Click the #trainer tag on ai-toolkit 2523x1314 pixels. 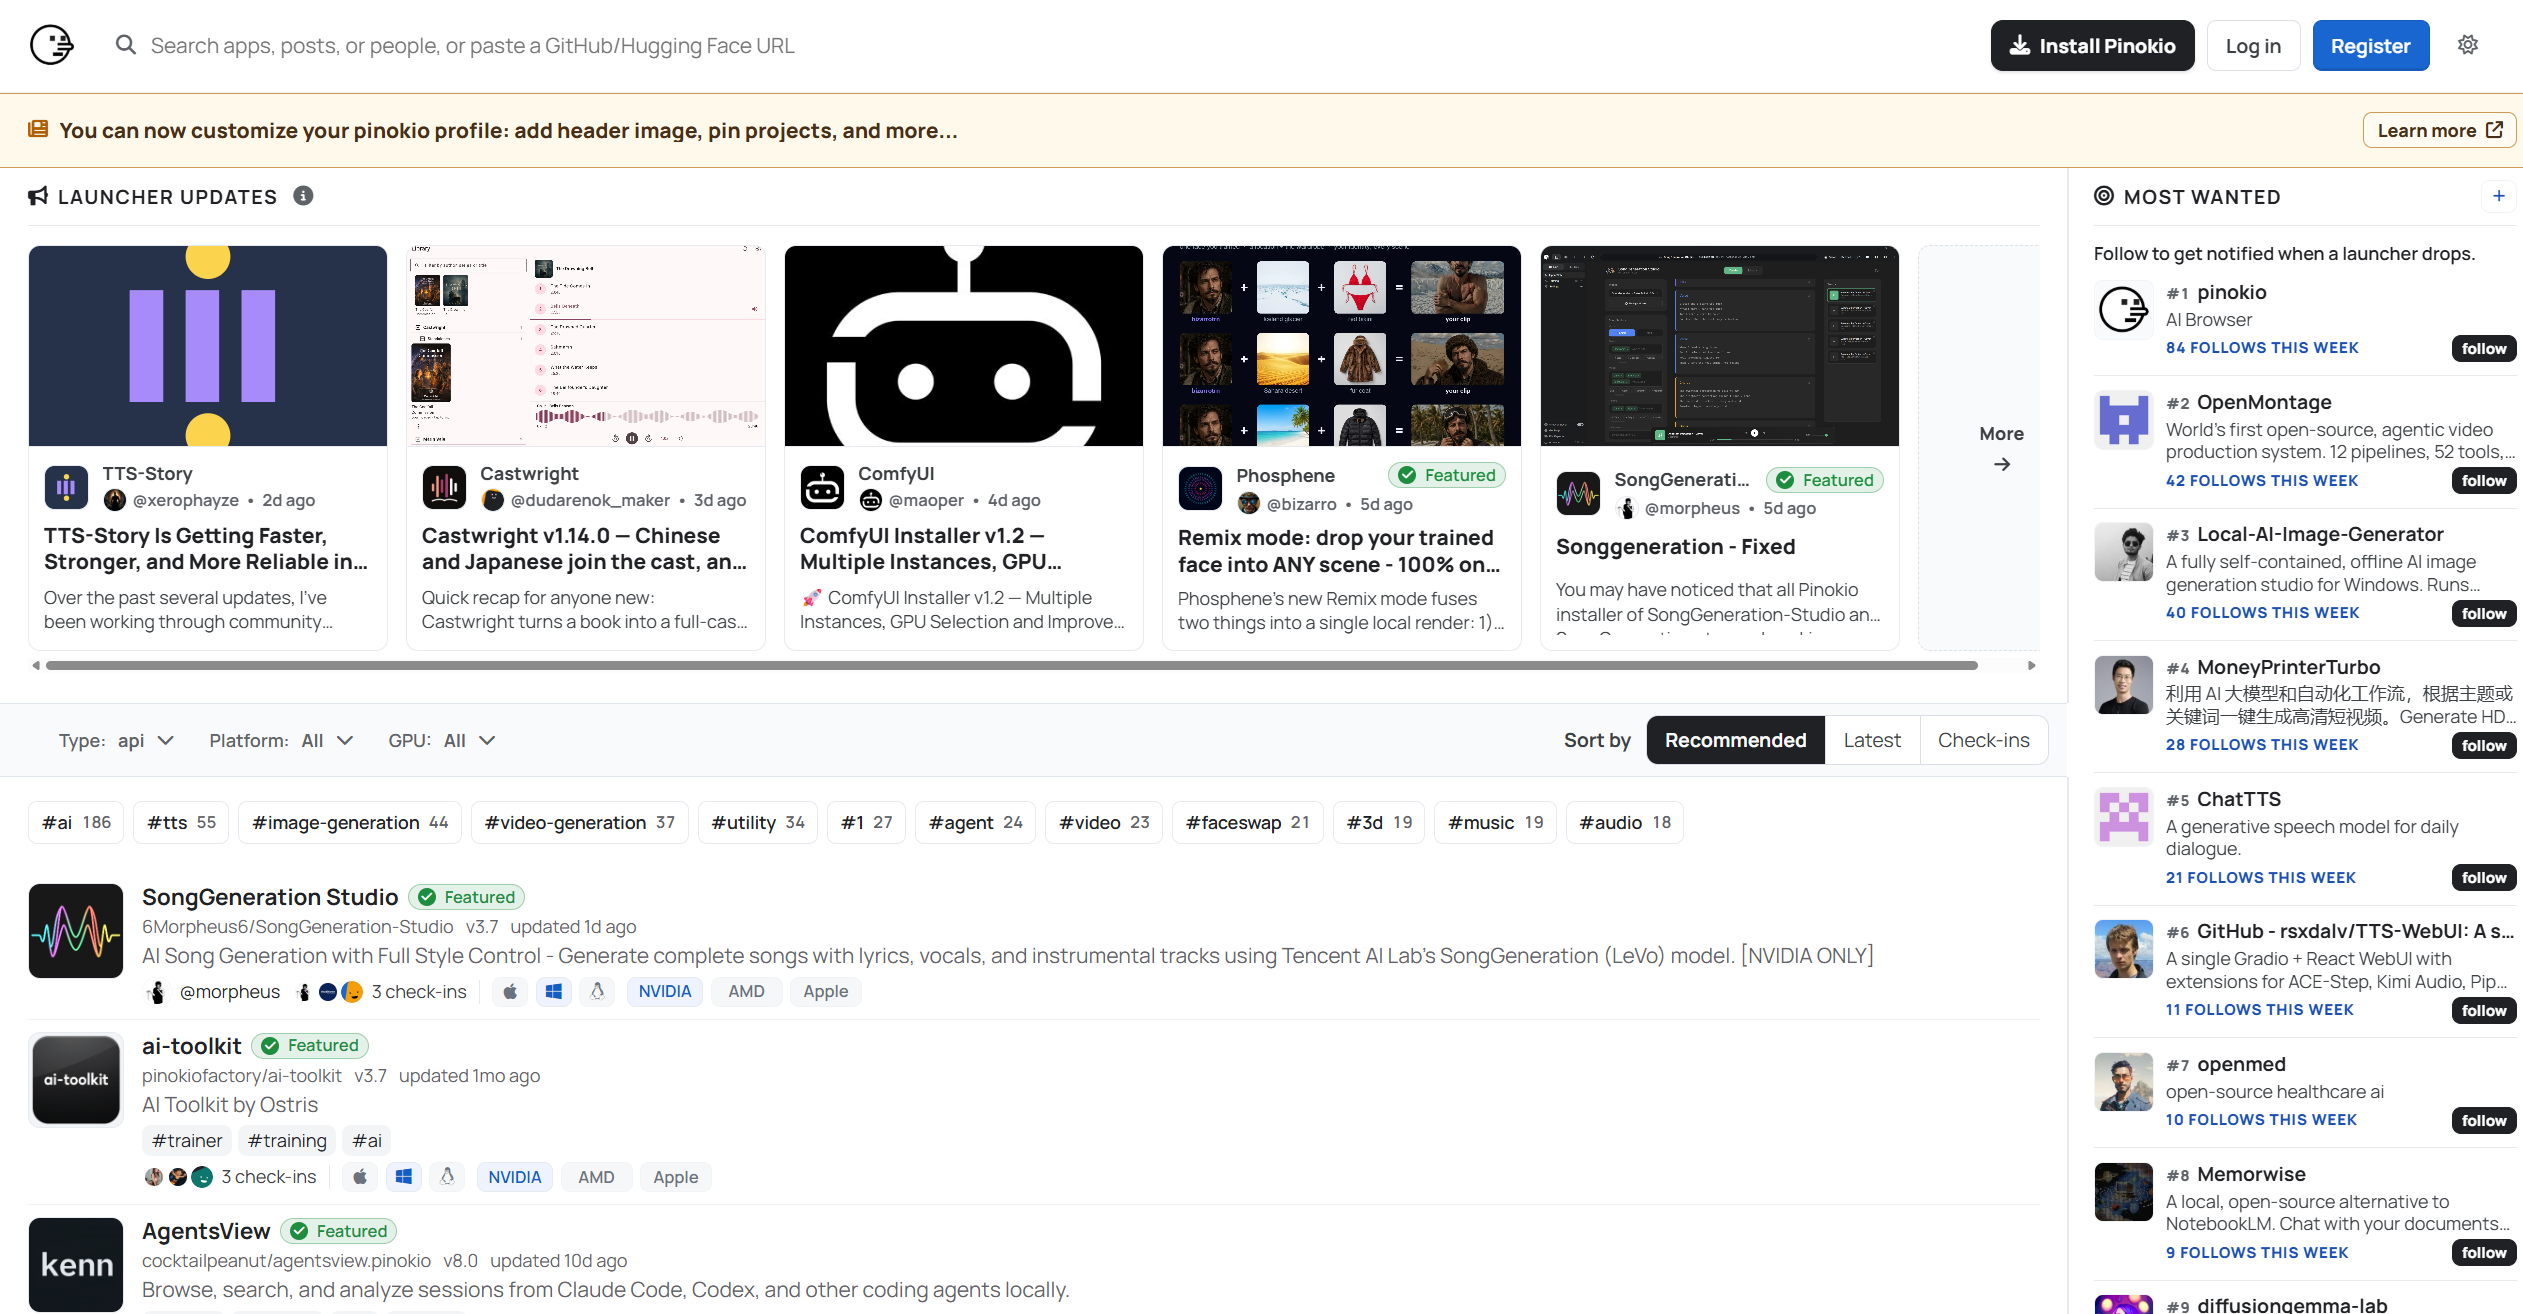point(187,1141)
